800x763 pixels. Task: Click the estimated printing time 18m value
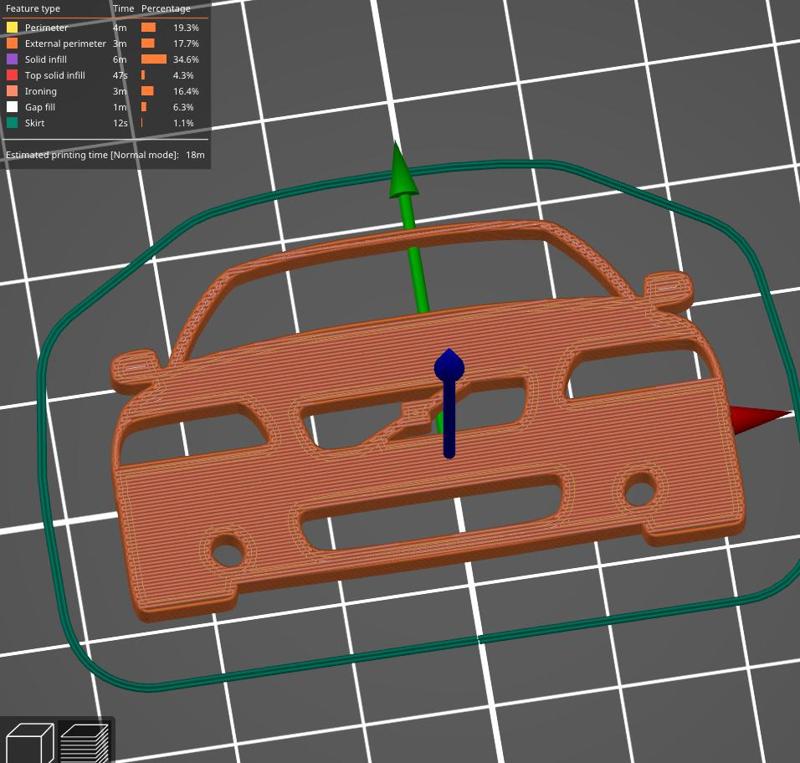[195, 155]
